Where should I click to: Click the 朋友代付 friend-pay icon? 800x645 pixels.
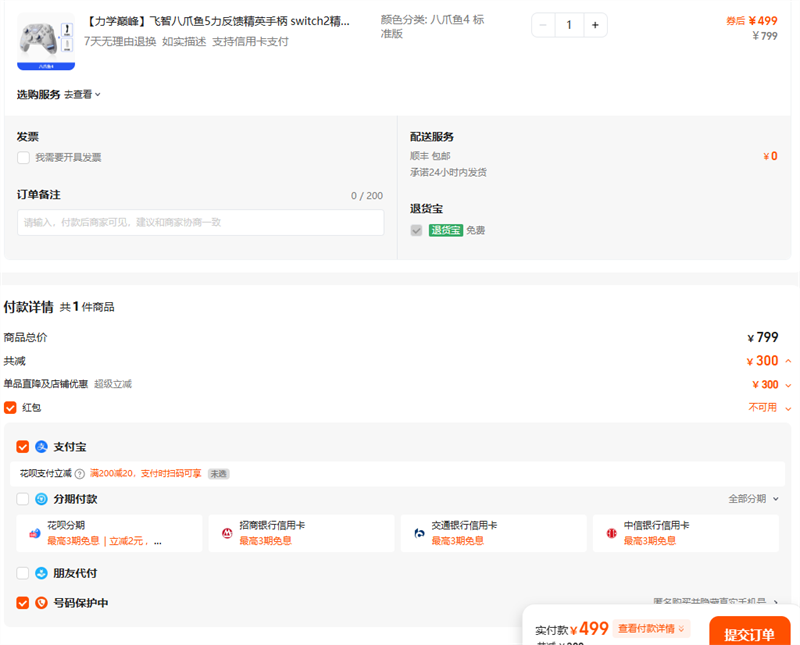click(x=41, y=572)
